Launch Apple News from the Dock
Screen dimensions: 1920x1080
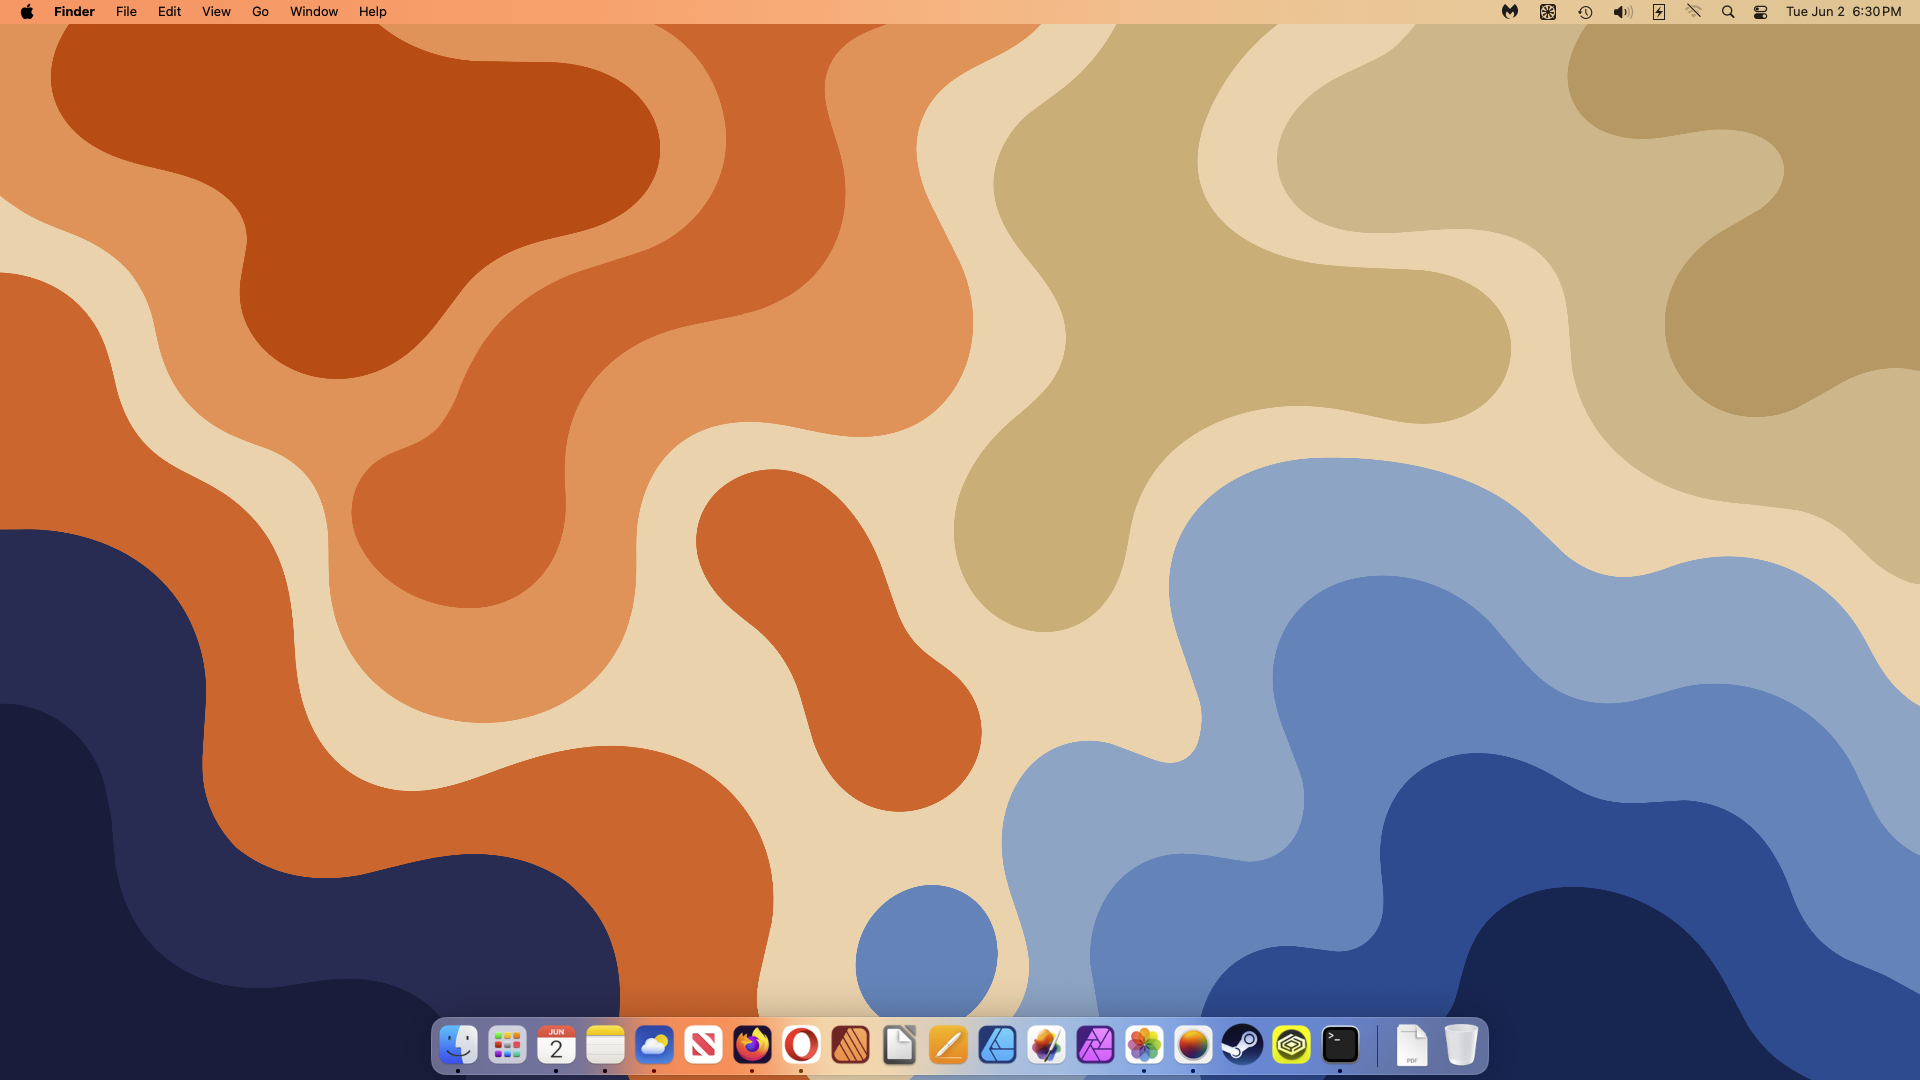coord(704,1046)
